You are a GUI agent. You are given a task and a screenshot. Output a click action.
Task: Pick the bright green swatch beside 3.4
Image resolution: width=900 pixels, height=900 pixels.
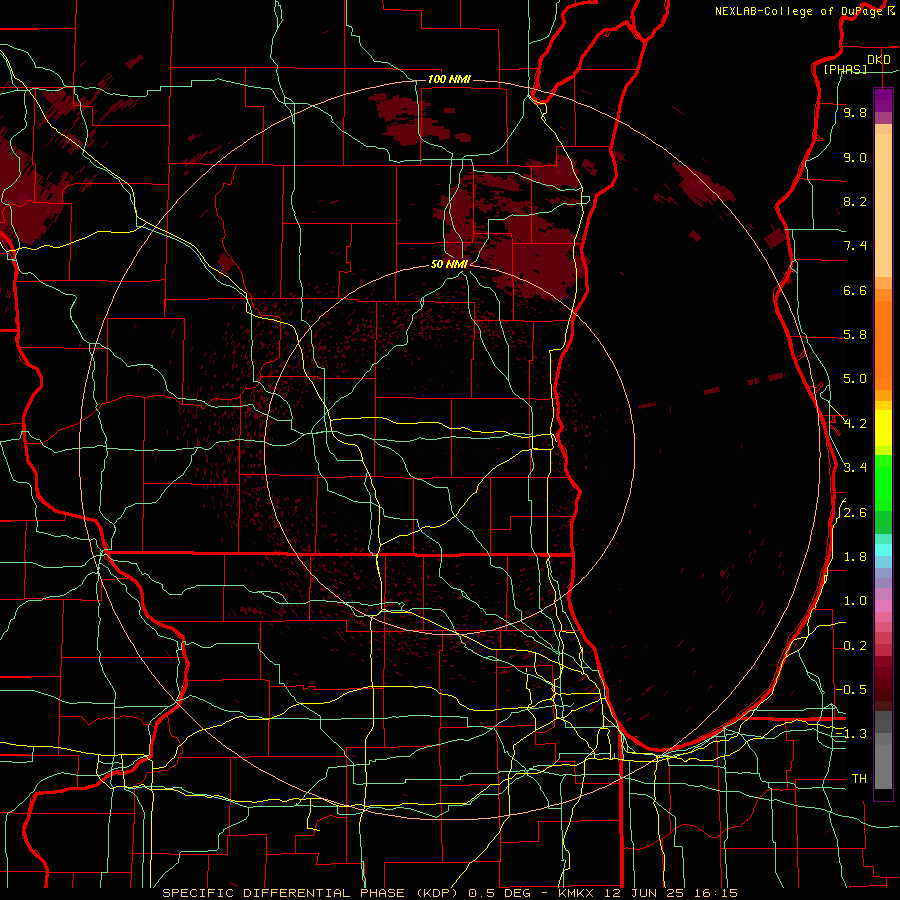(x=883, y=479)
